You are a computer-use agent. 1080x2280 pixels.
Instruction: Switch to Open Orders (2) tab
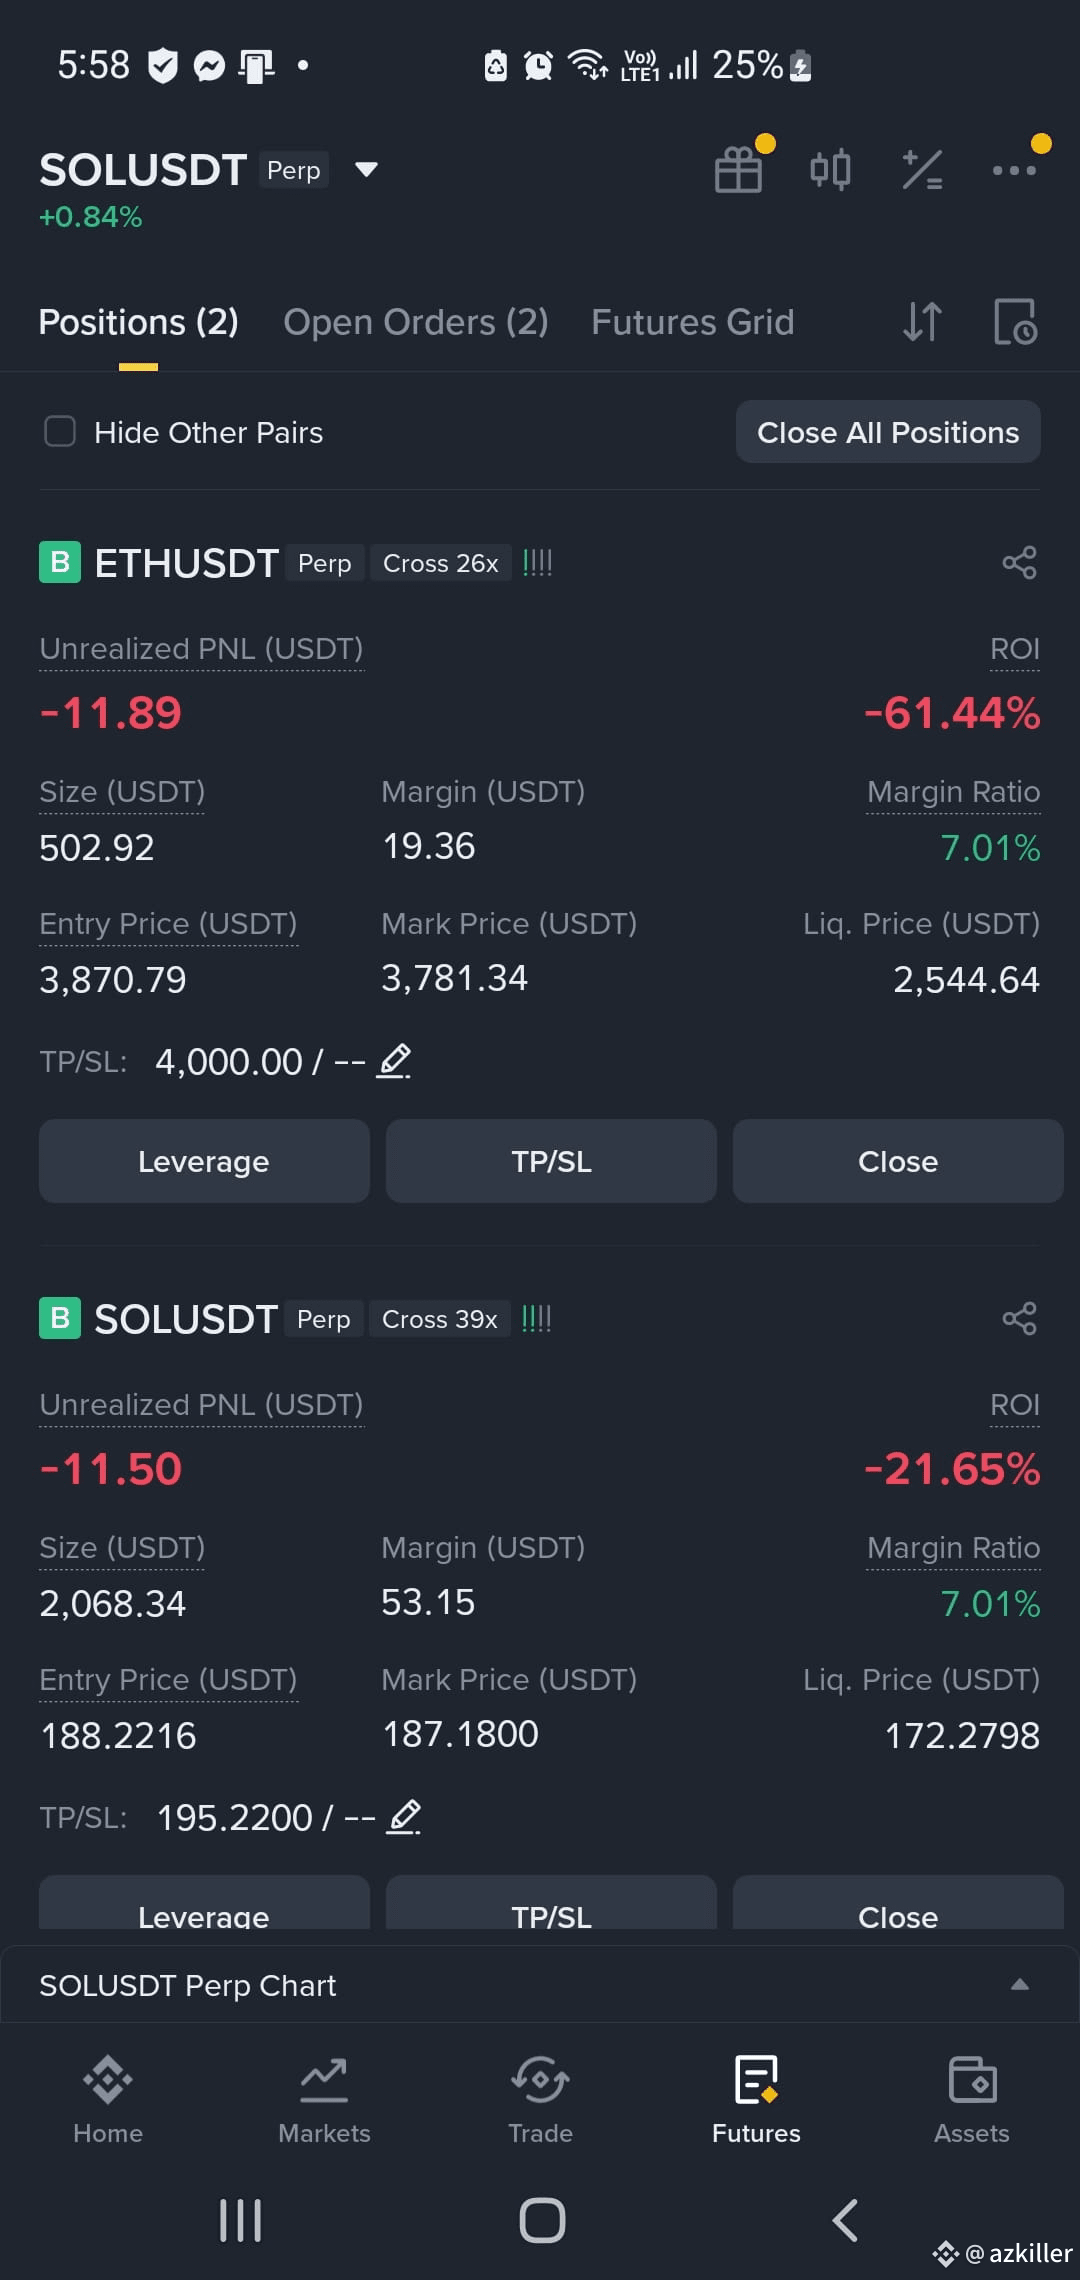[416, 322]
